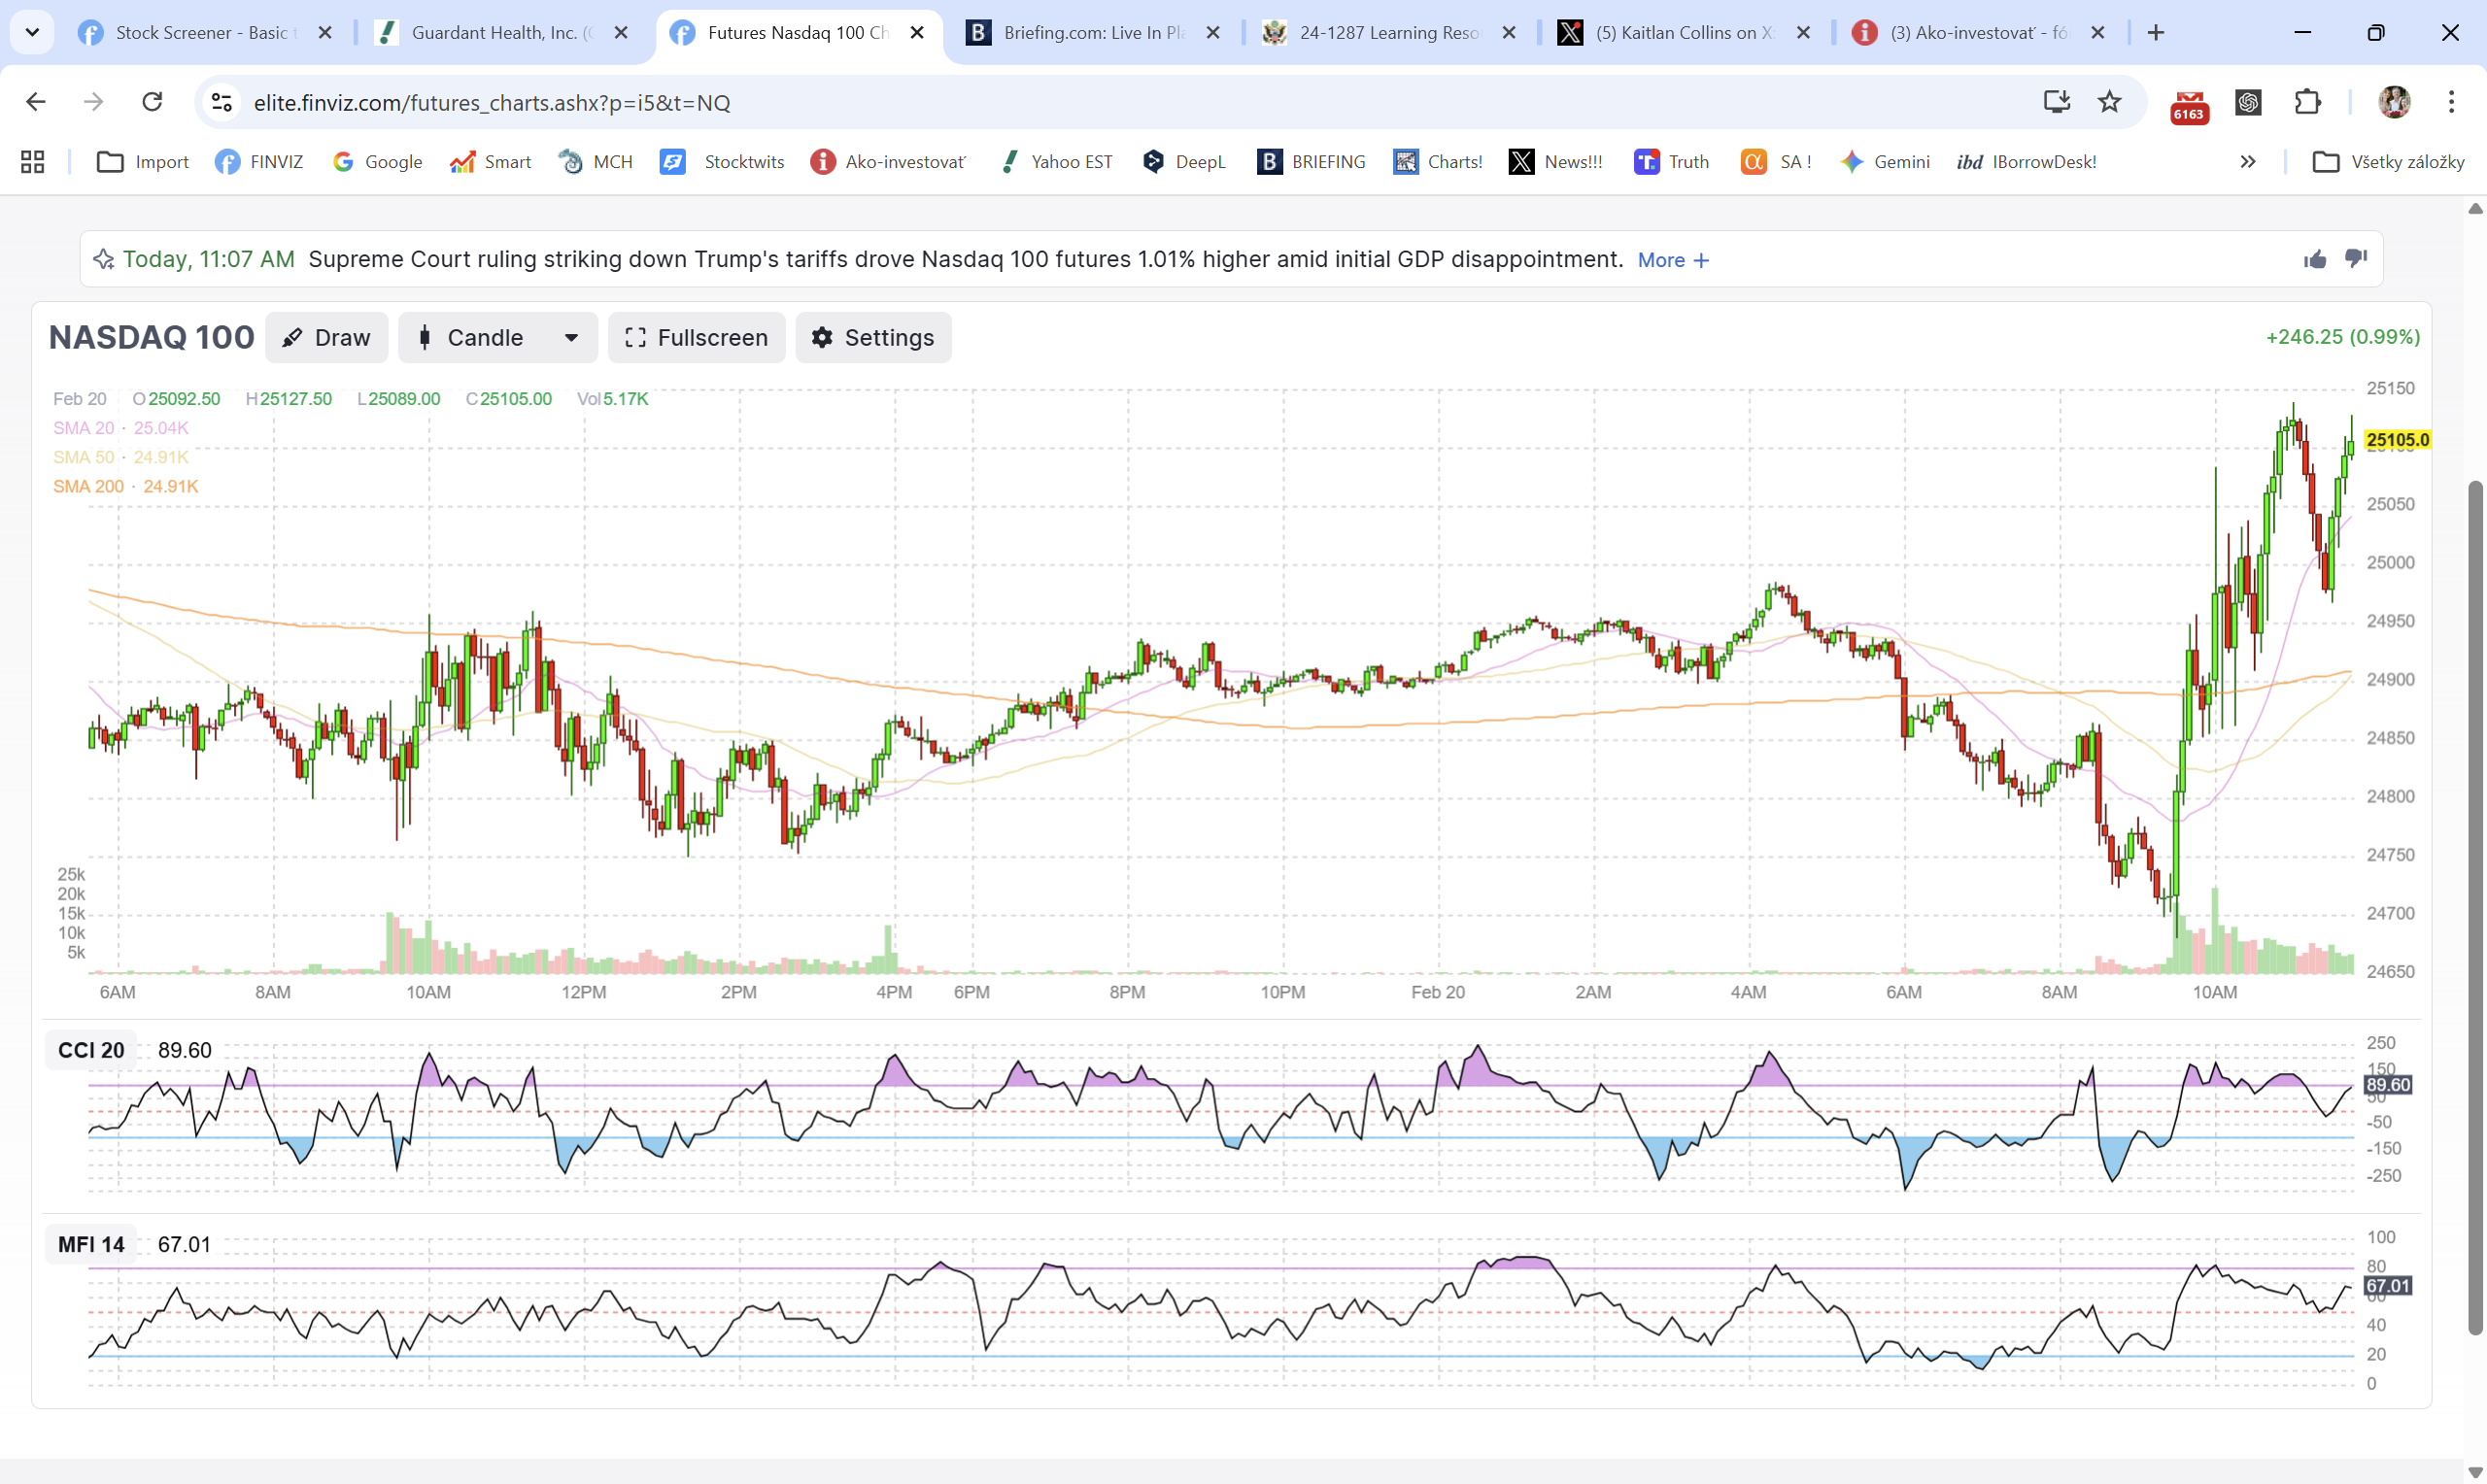The width and height of the screenshot is (2487, 1484).
Task: Show hidden bookmarks with the double-chevron
Action: point(2247,162)
